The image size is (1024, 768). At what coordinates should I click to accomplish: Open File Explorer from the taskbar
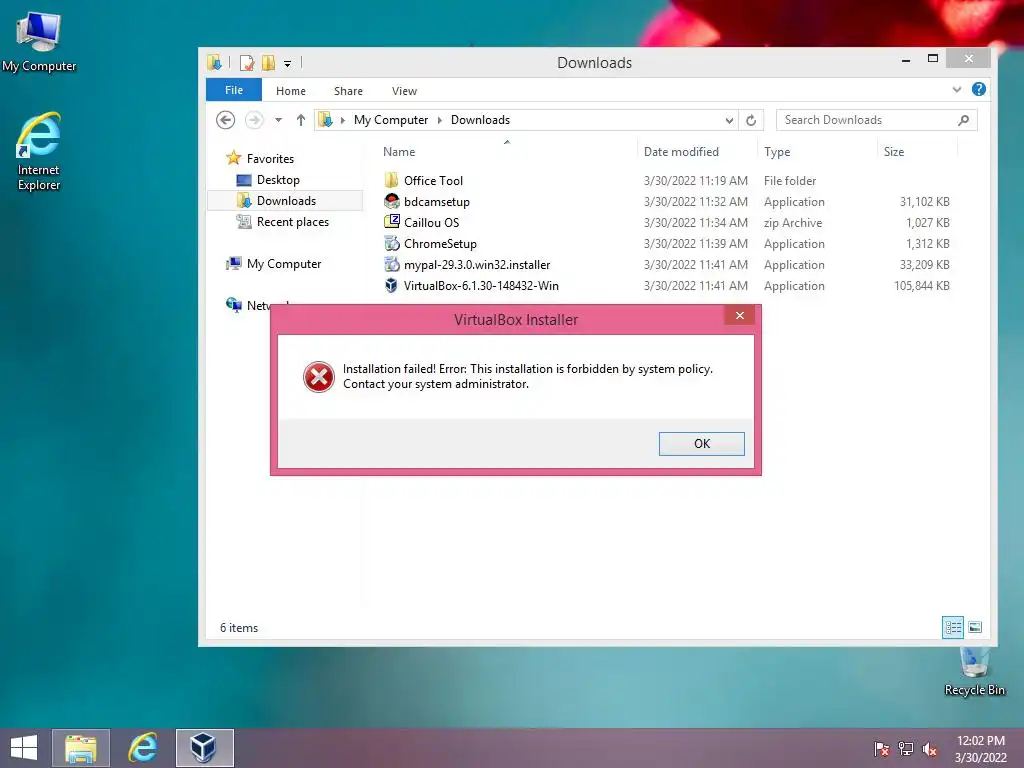(80, 748)
